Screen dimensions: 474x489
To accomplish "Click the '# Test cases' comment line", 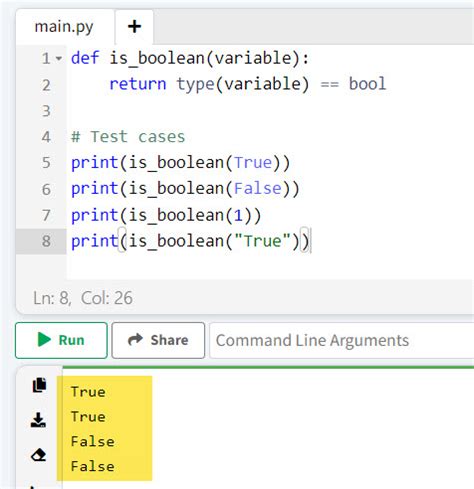I will (128, 137).
